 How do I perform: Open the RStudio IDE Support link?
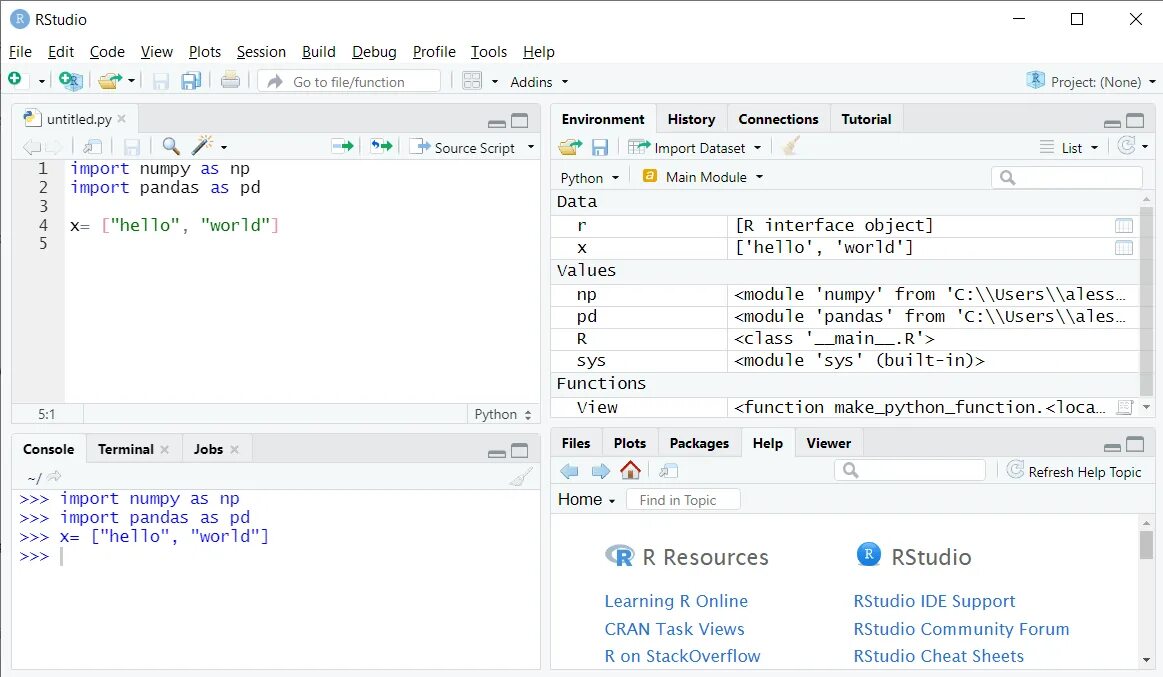tap(934, 601)
